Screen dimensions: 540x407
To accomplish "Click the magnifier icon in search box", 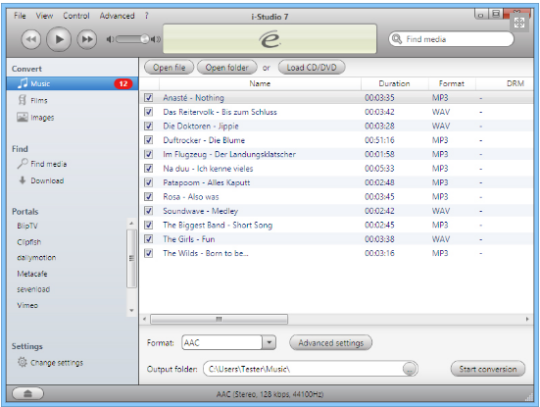I will coord(397,39).
